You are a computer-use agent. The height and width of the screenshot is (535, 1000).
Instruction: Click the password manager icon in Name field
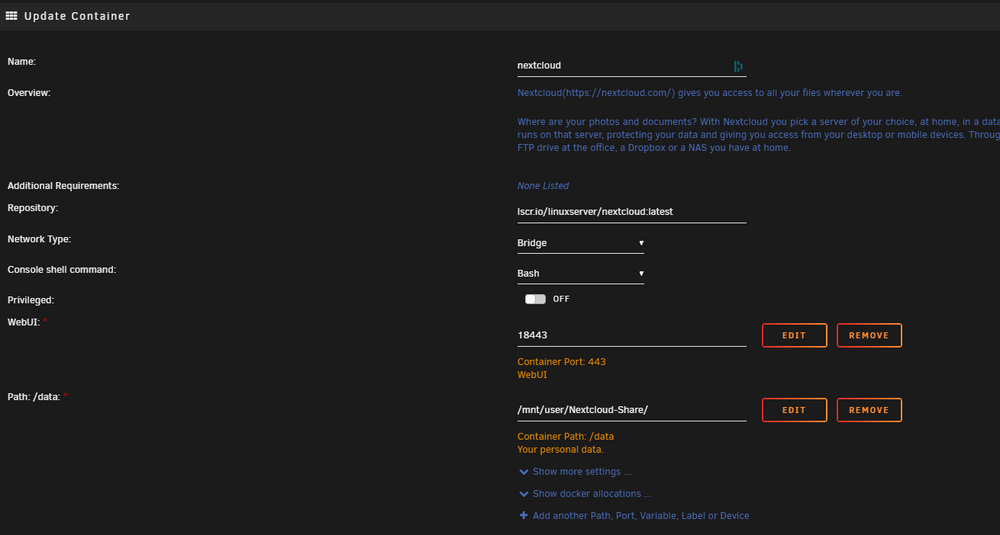(x=738, y=66)
